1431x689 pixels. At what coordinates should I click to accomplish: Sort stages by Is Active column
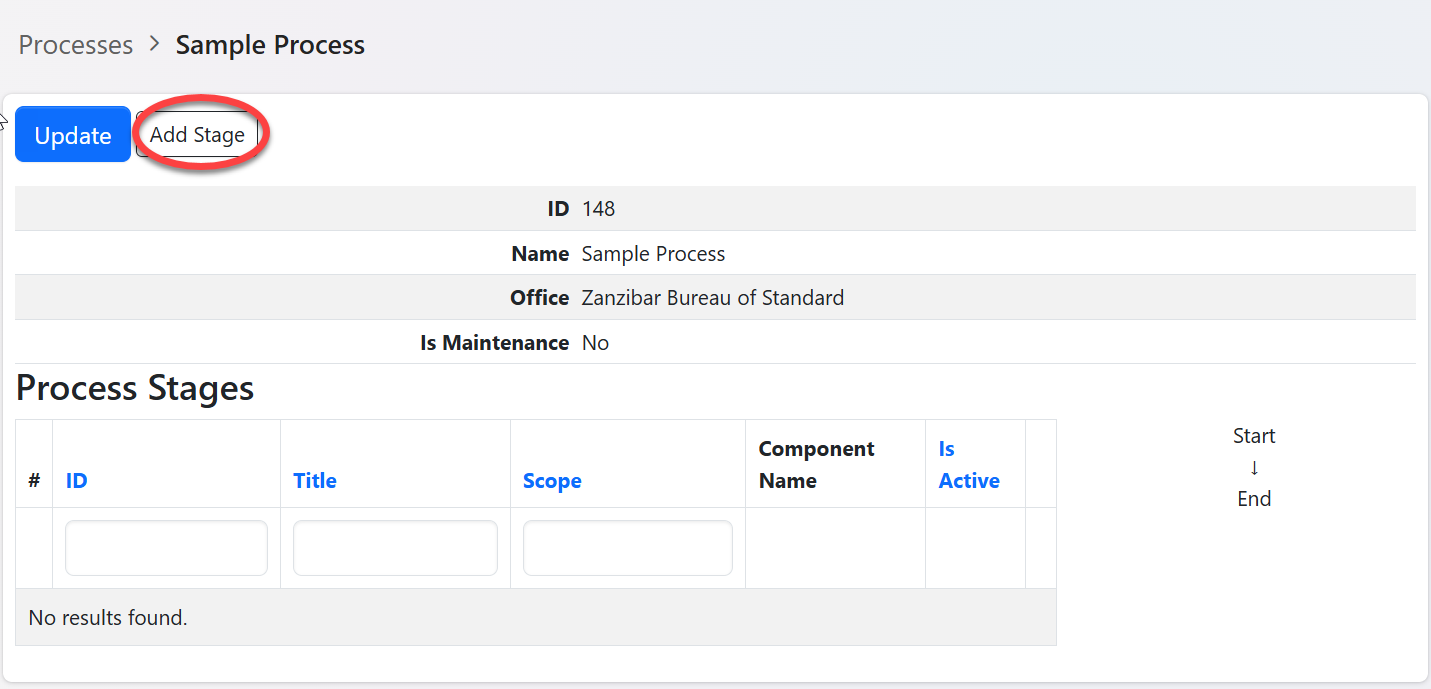point(968,465)
